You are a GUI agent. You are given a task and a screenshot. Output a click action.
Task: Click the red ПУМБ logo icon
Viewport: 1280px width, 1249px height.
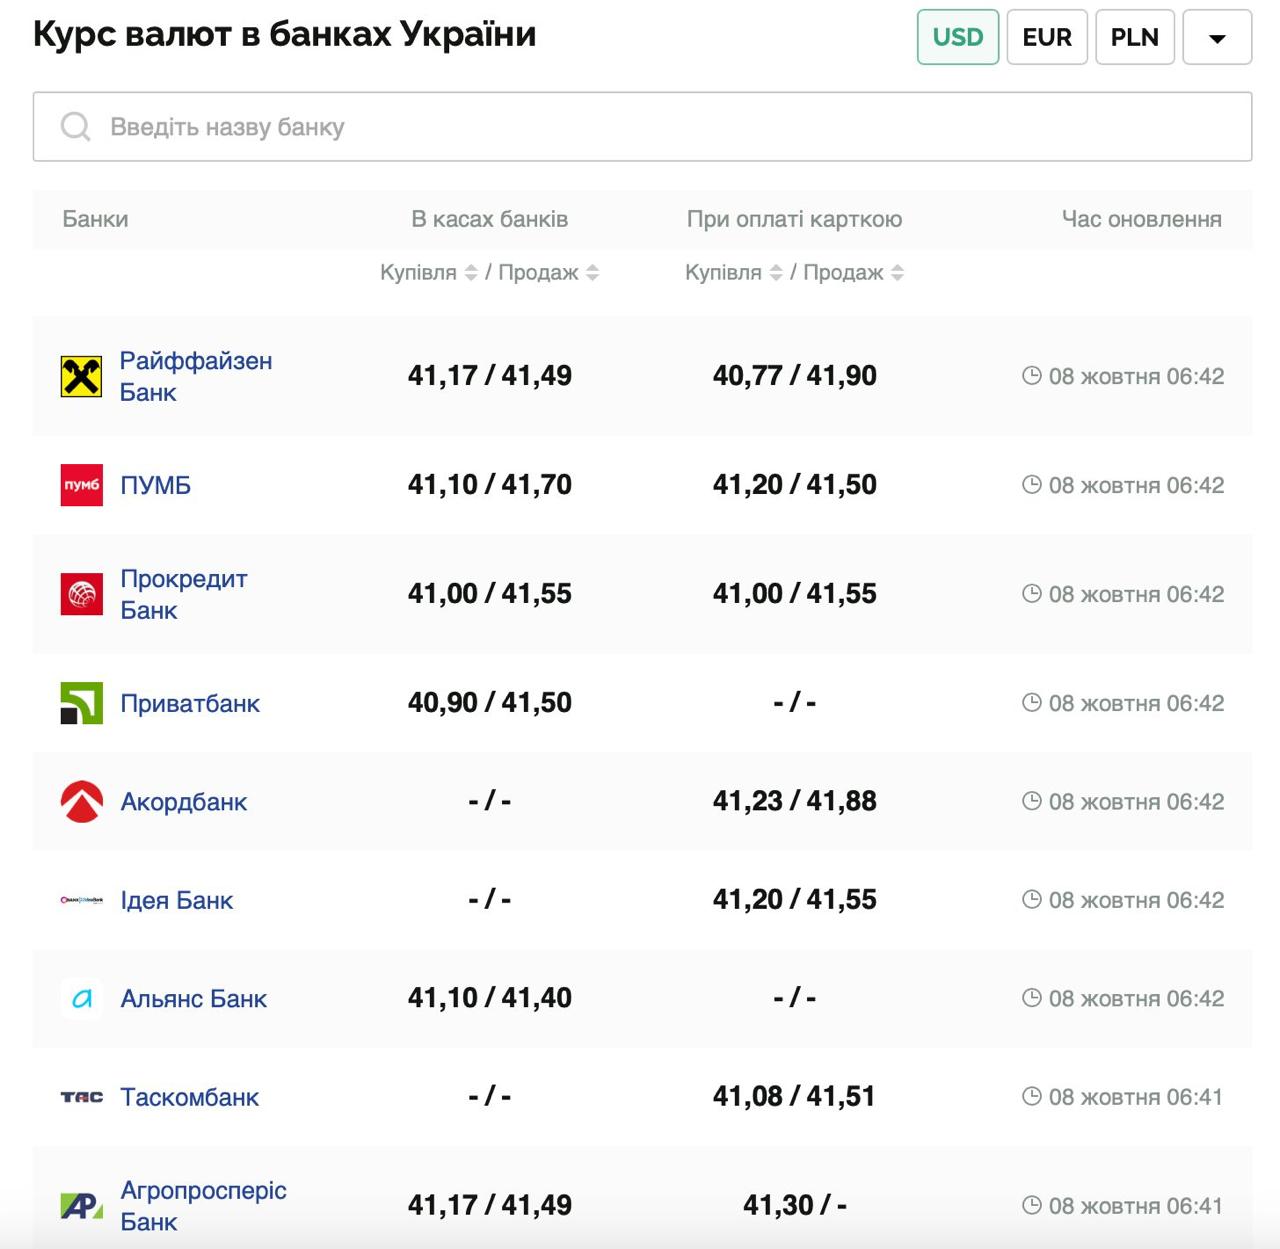[81, 485]
